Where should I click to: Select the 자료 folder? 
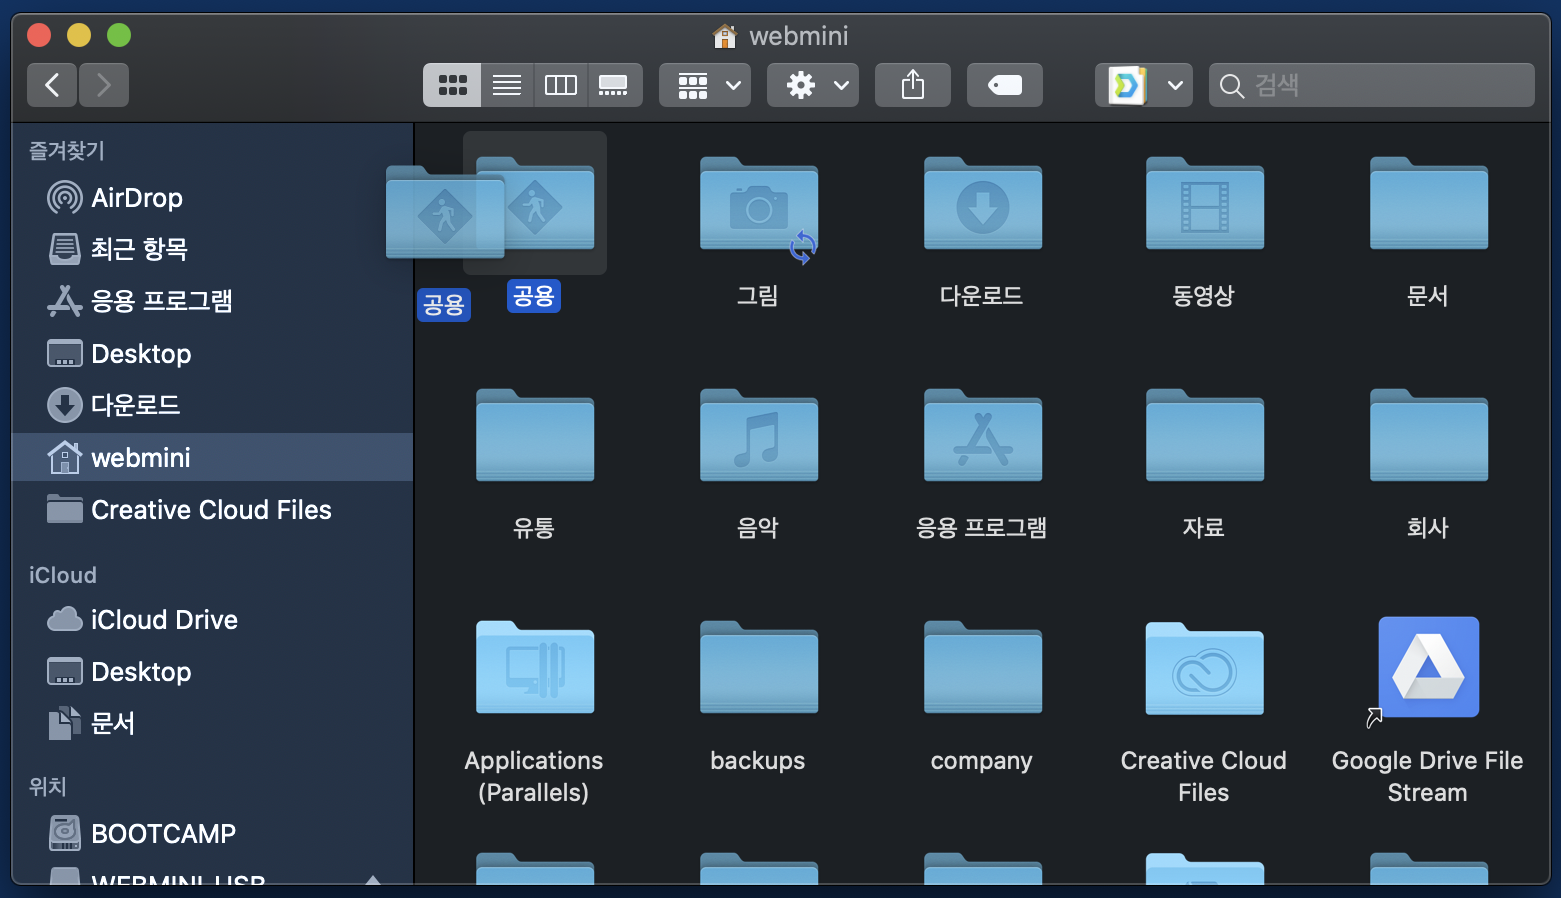[x=1205, y=435]
